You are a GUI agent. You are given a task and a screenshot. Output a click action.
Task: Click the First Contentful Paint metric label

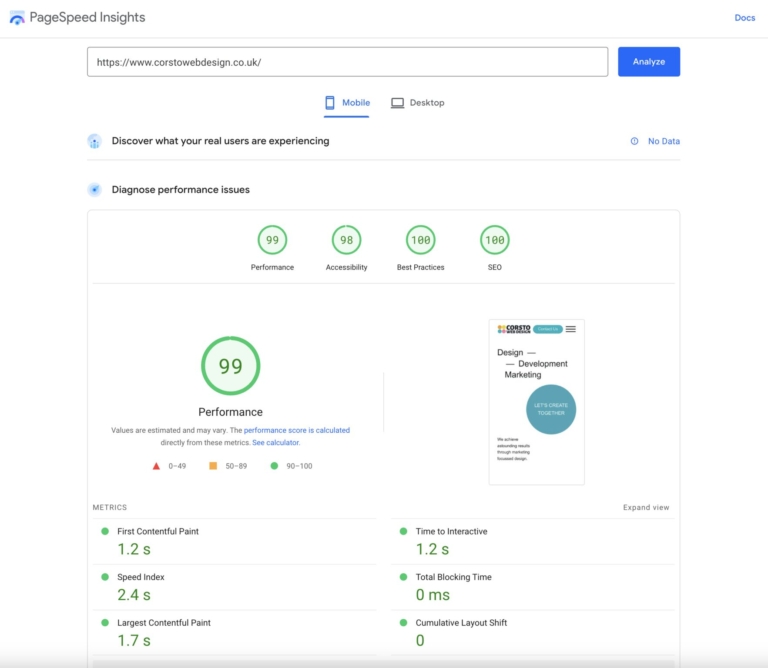pos(158,531)
